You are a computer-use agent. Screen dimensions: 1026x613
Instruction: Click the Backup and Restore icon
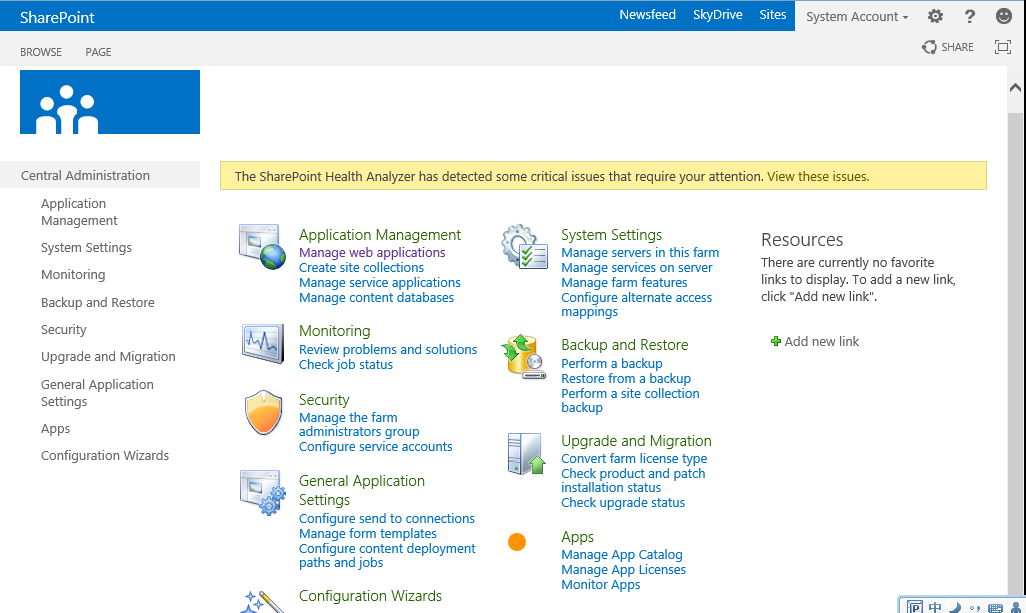[524, 357]
